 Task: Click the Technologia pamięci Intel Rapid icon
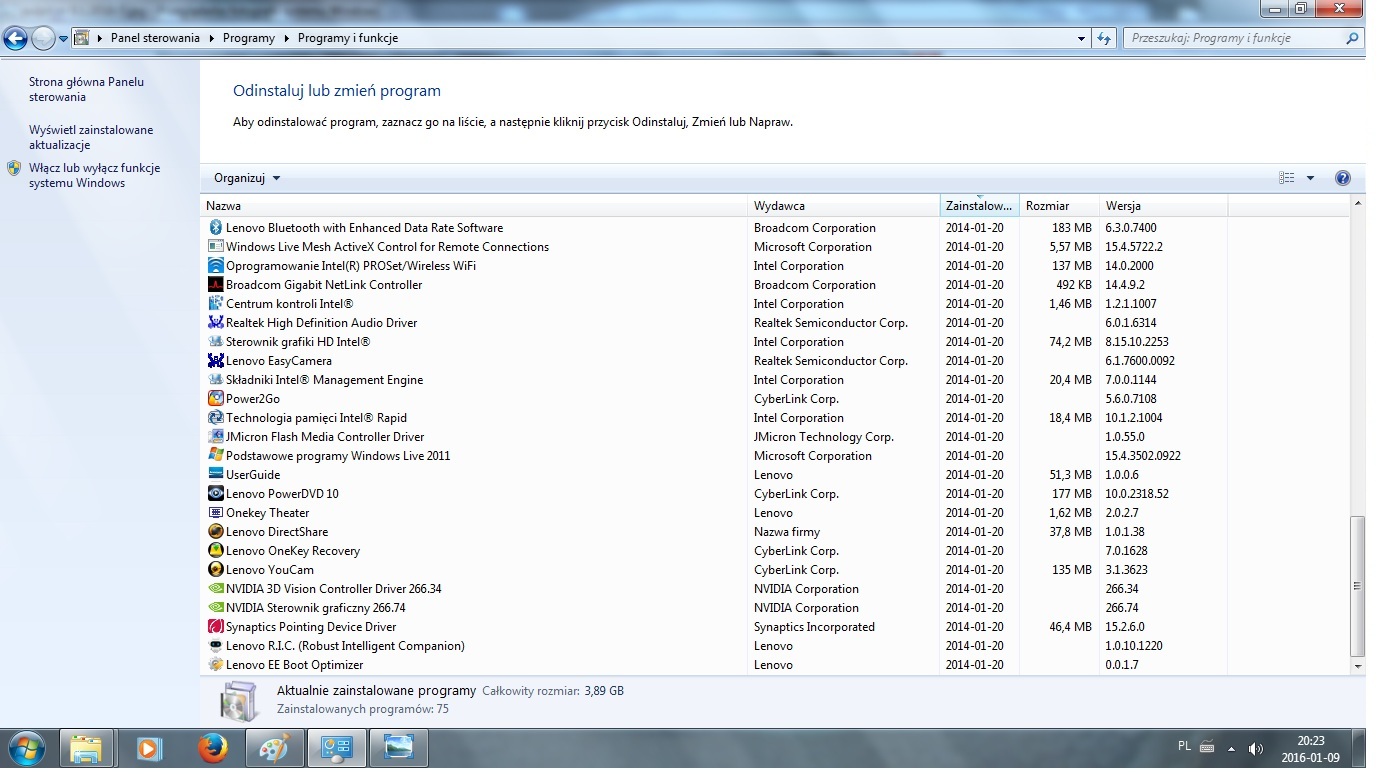click(x=215, y=418)
